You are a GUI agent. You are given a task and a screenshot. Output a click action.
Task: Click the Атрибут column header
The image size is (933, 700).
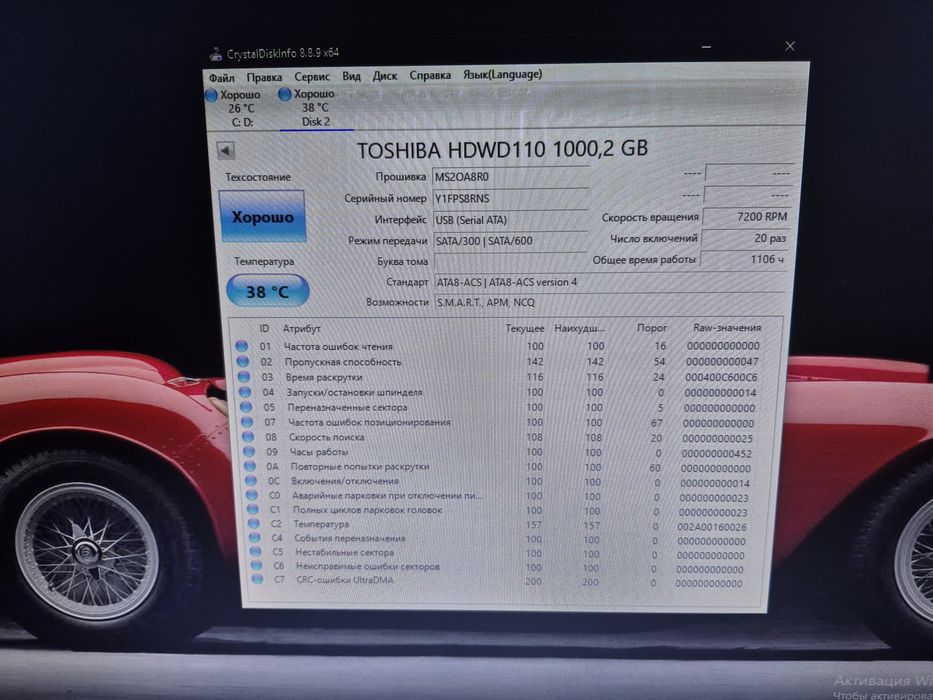point(302,329)
